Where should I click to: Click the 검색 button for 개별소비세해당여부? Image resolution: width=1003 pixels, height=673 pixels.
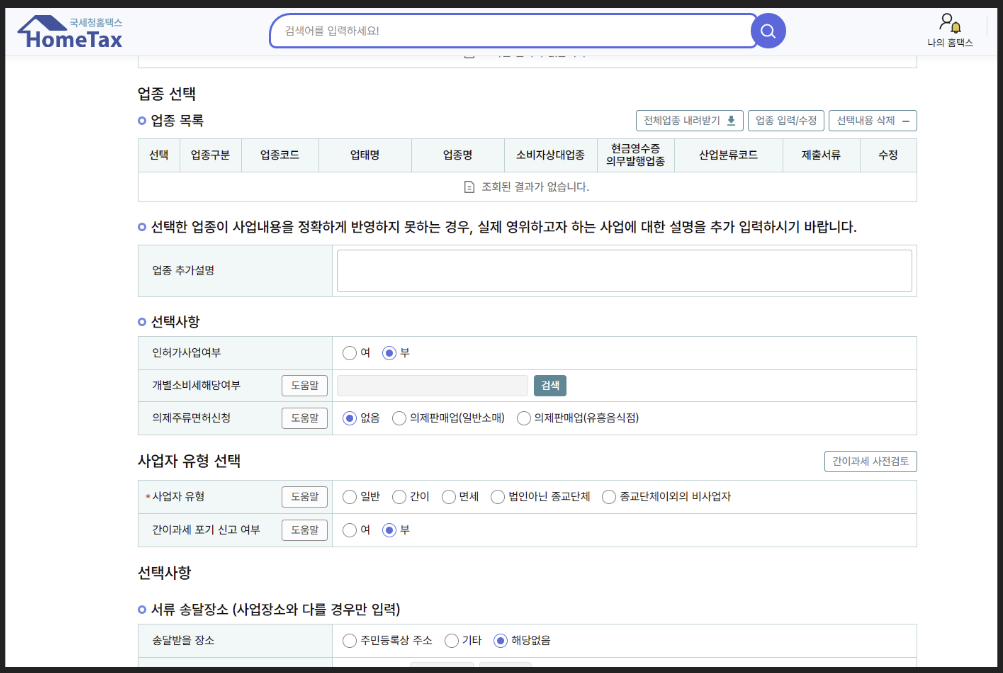[x=549, y=385]
